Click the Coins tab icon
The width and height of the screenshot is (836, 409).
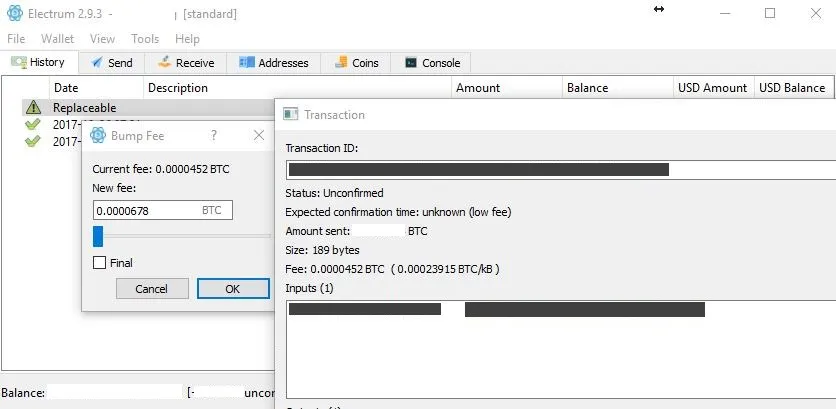pos(341,62)
